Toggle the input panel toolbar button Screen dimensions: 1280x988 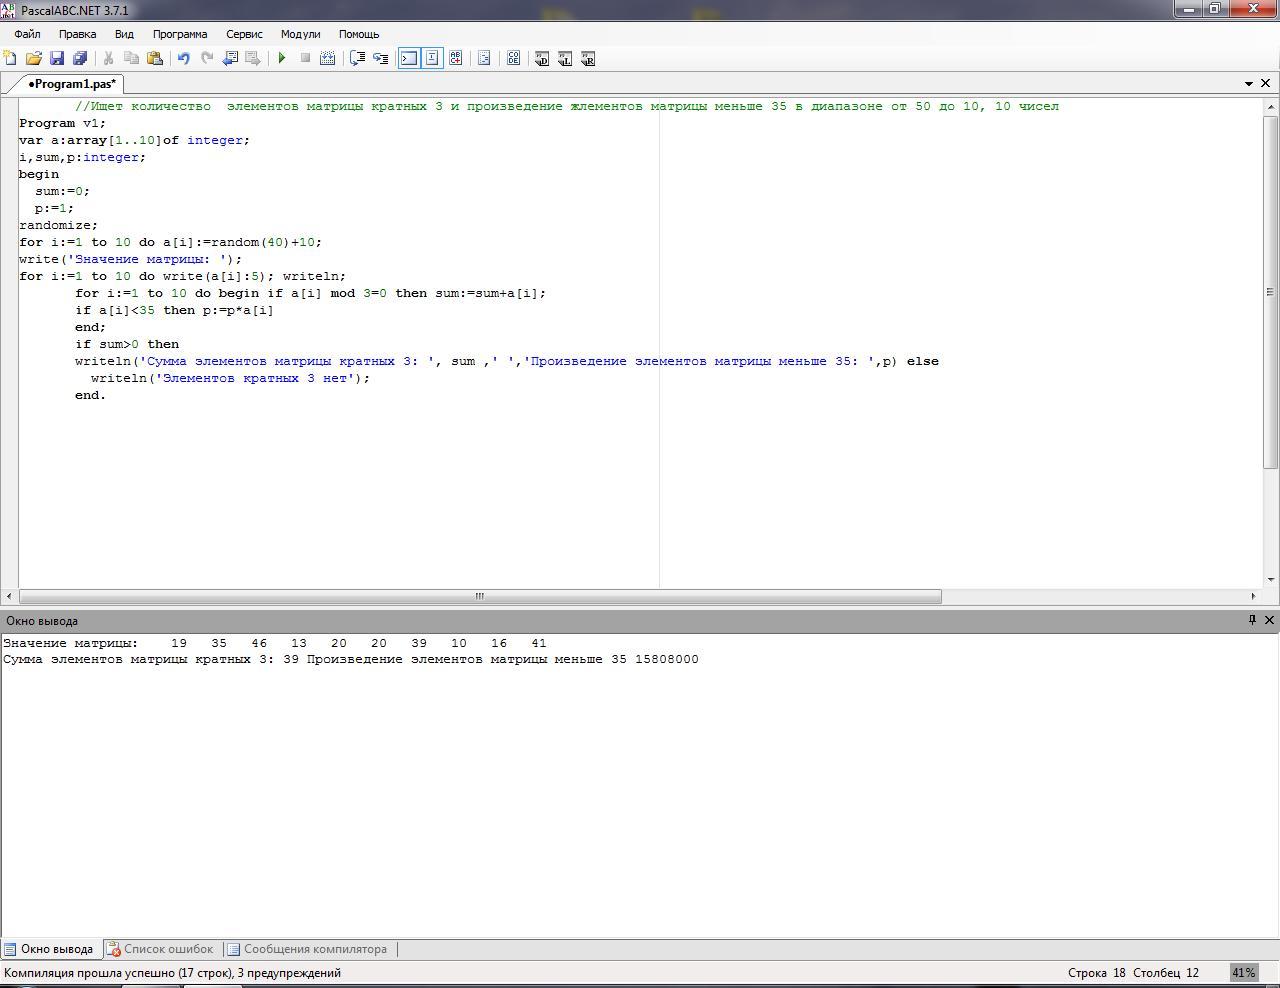(x=432, y=58)
